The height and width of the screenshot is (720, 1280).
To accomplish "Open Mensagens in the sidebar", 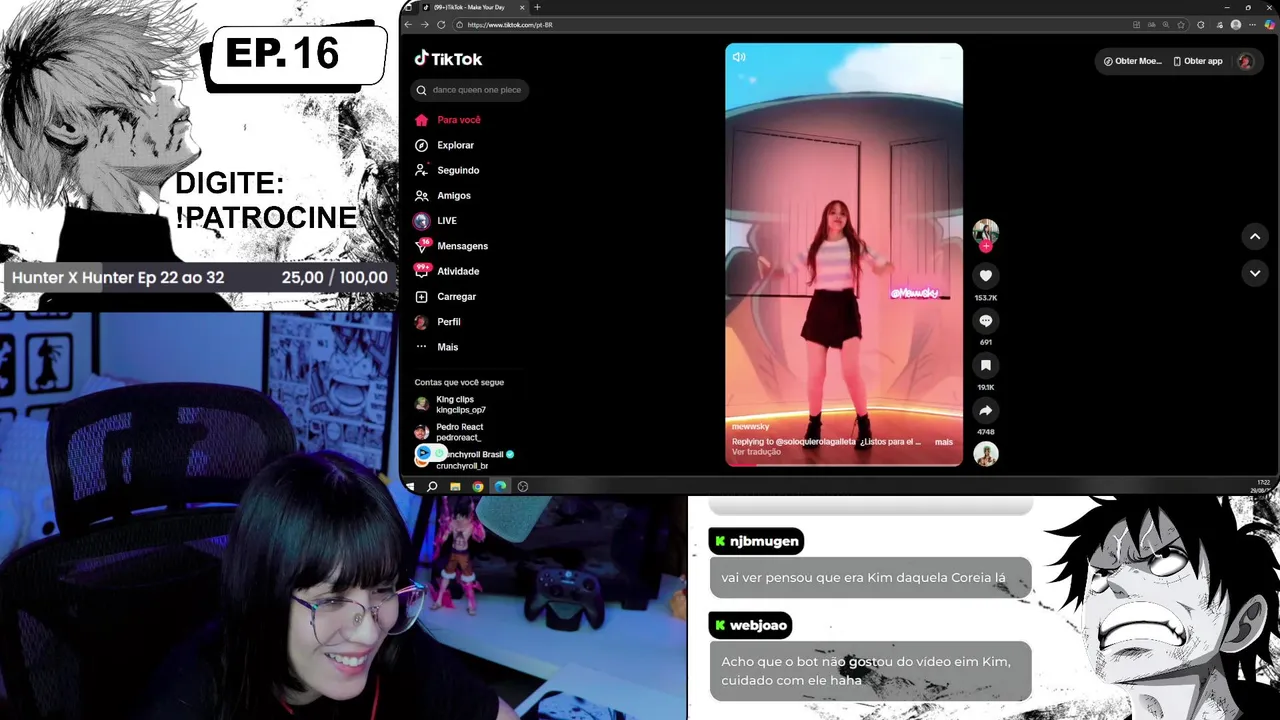I will click(x=462, y=246).
